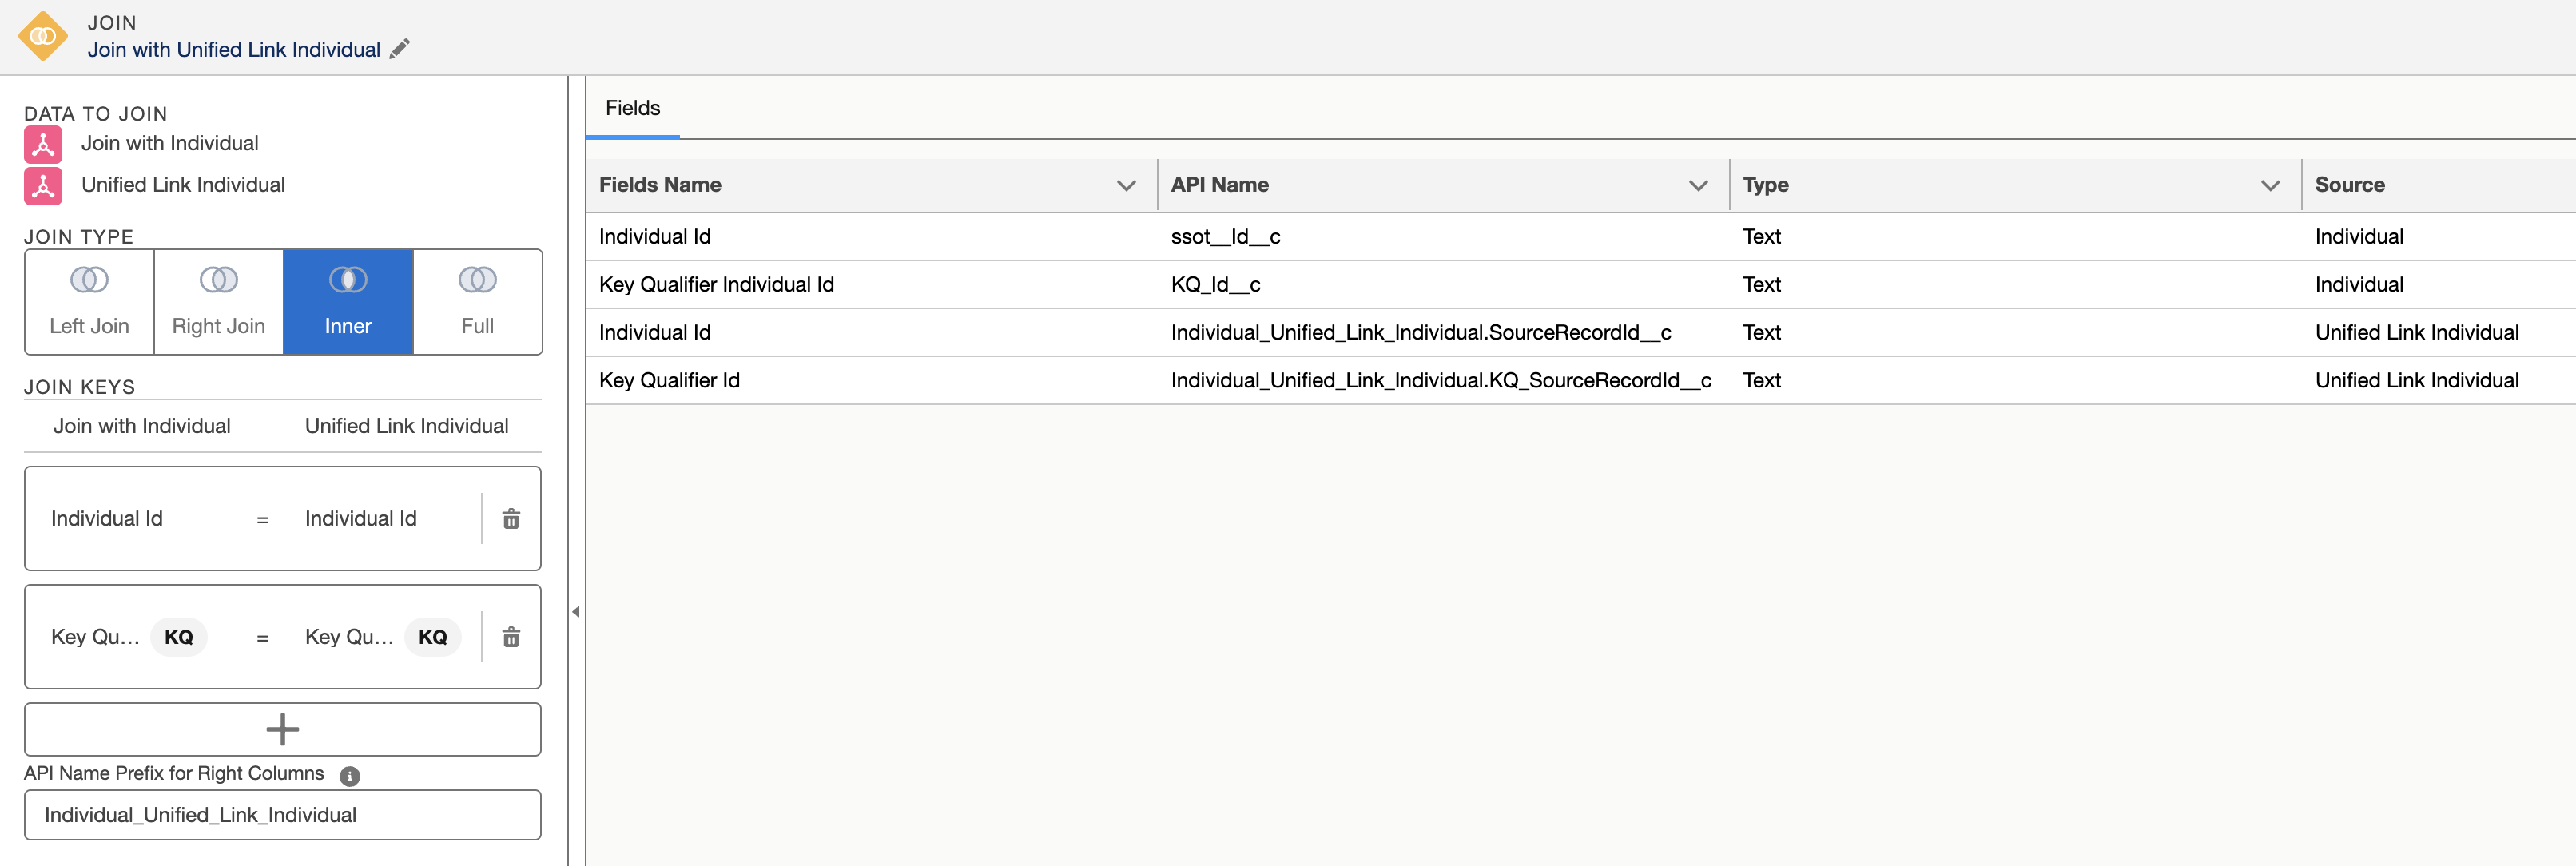Delete the Key Qualifier join key pairing
Viewport: 2576px width, 866px height.
(x=511, y=637)
